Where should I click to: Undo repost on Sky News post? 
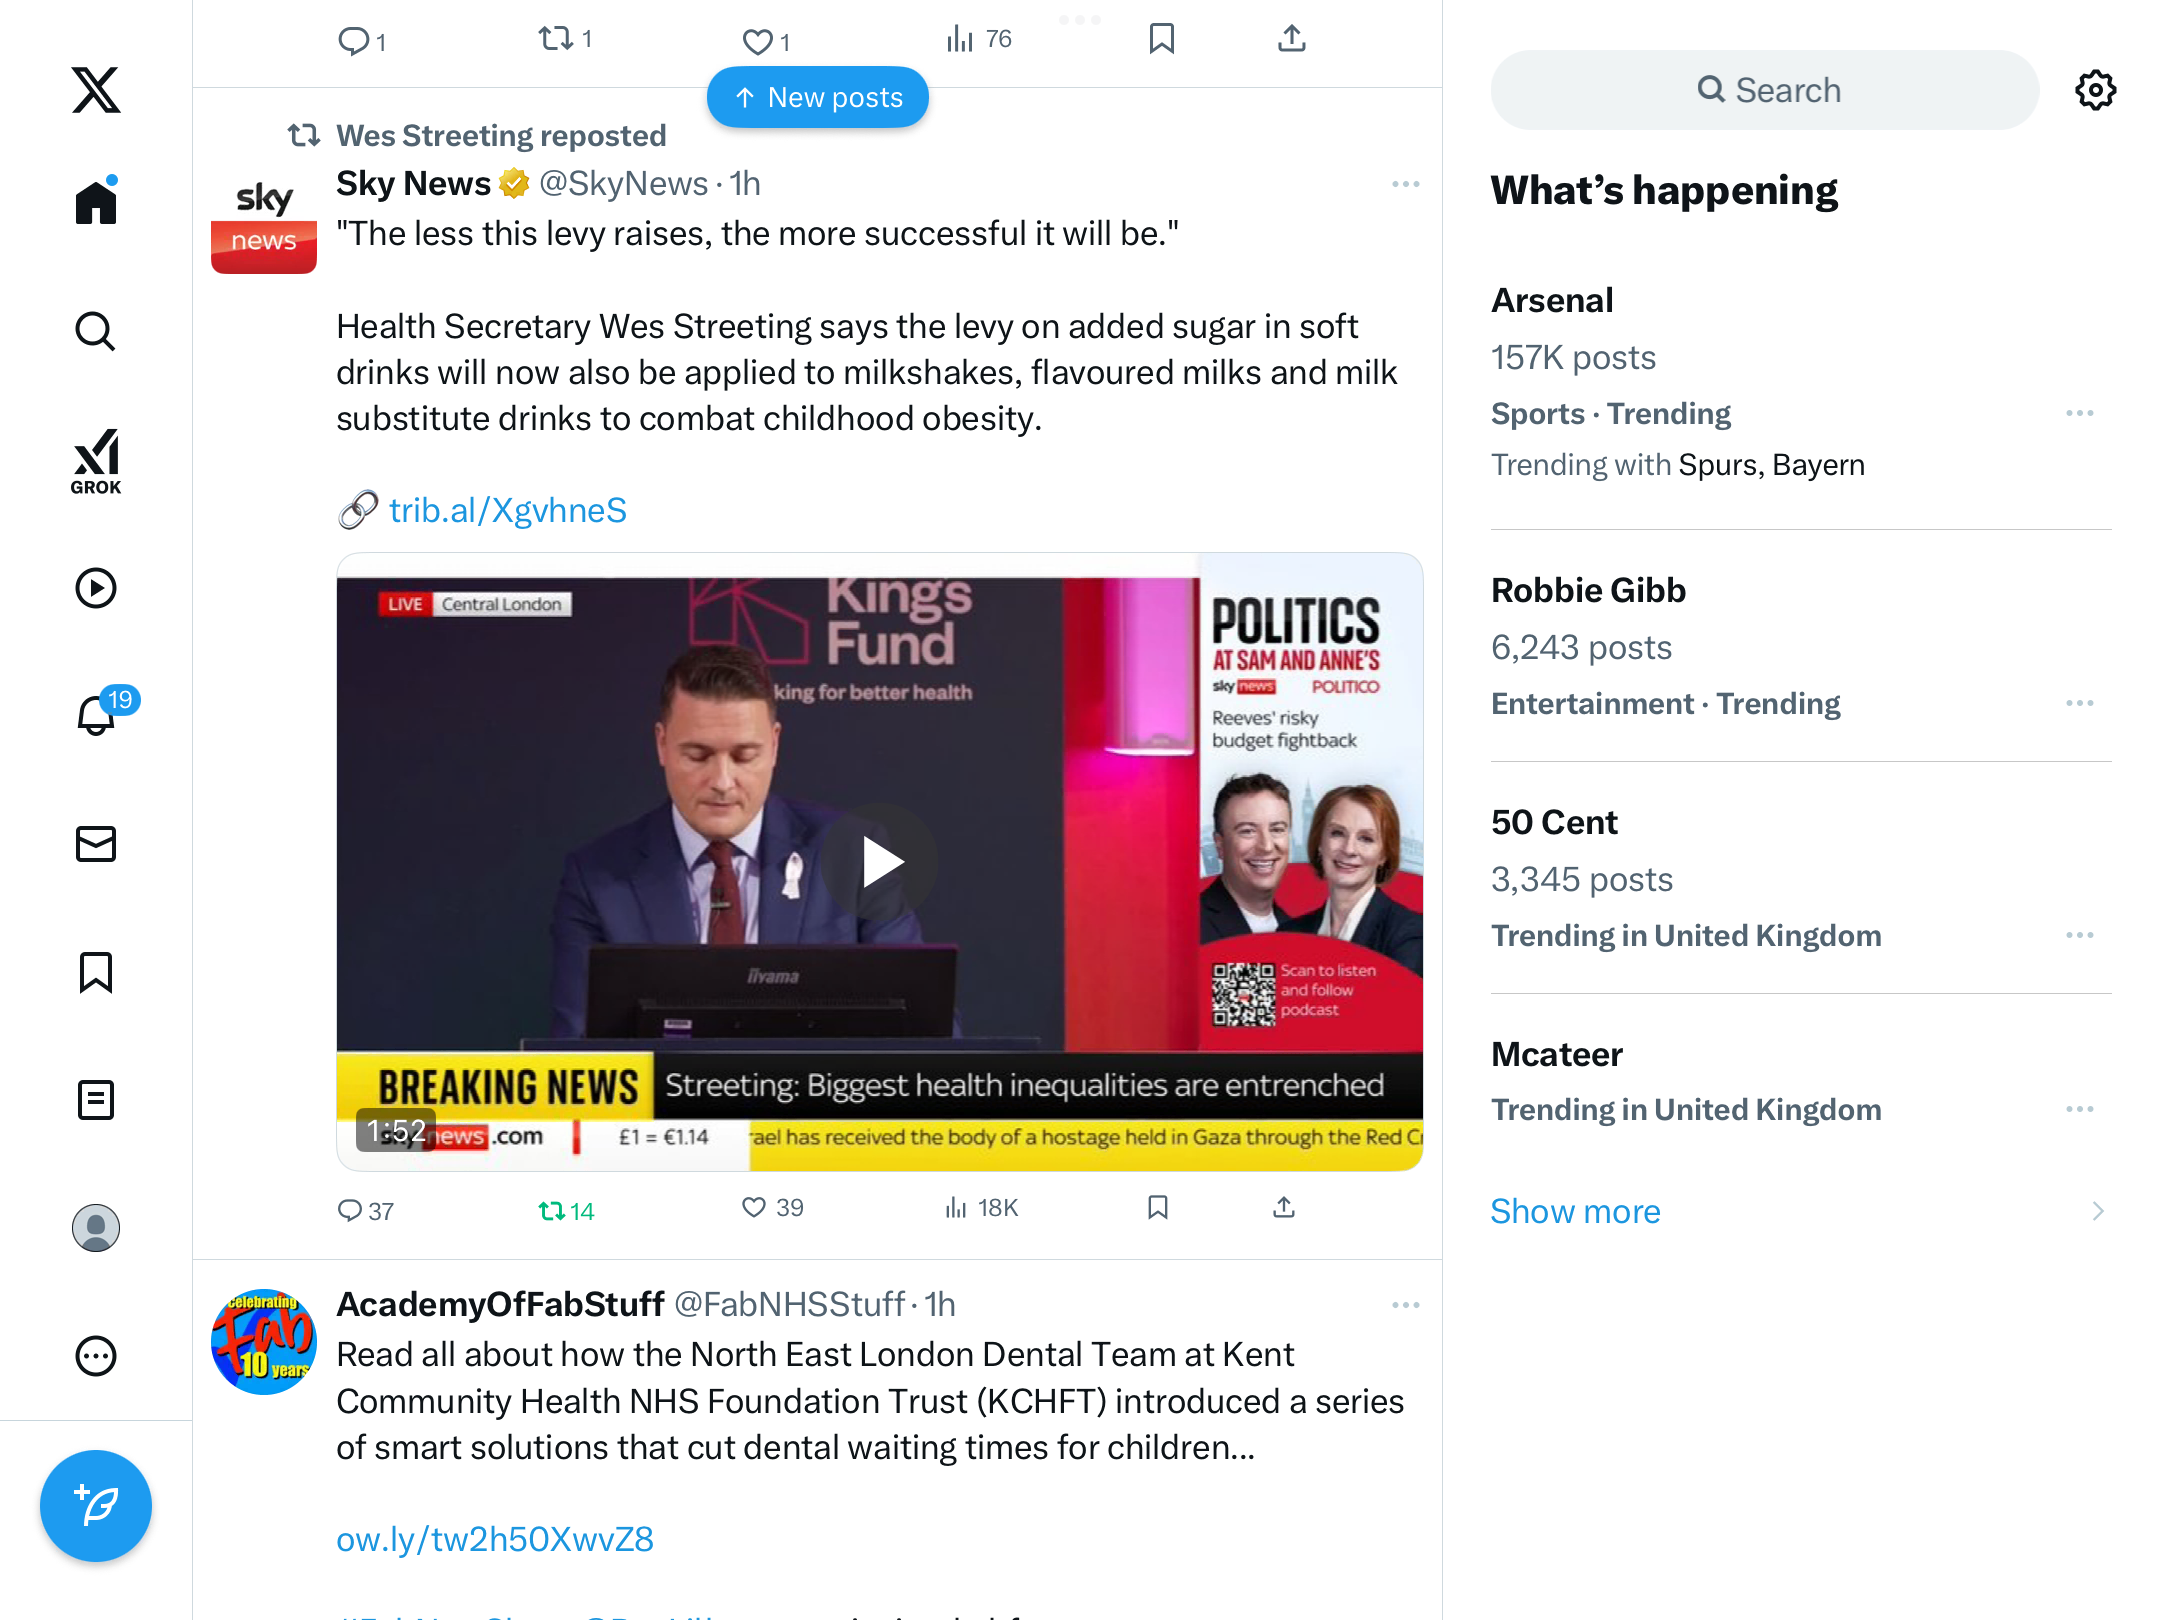point(552,1211)
